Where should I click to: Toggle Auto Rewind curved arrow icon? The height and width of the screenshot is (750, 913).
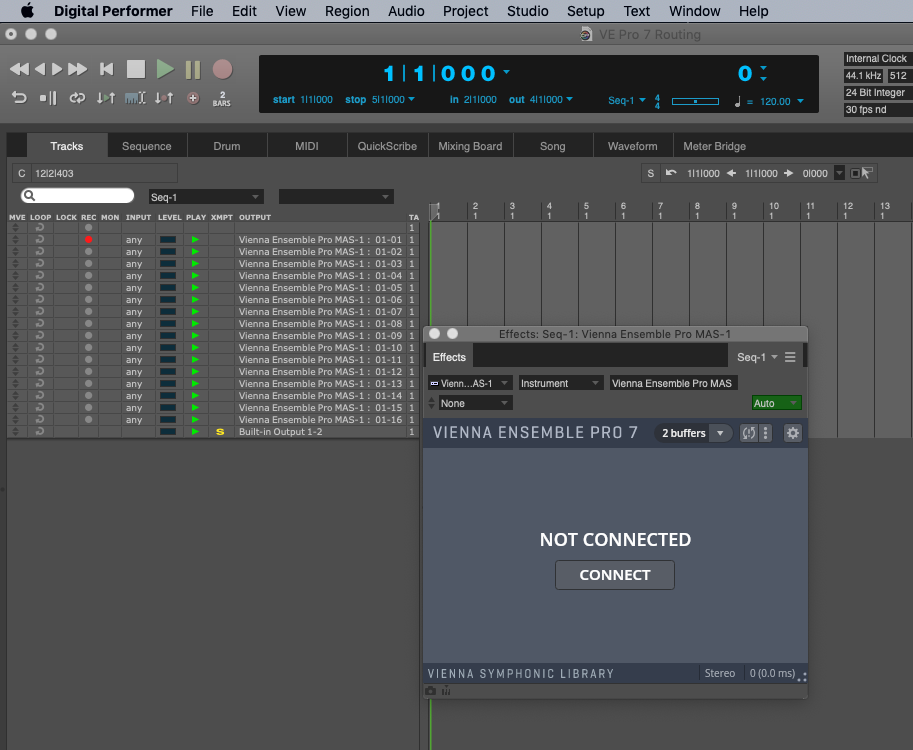pyautogui.click(x=19, y=98)
